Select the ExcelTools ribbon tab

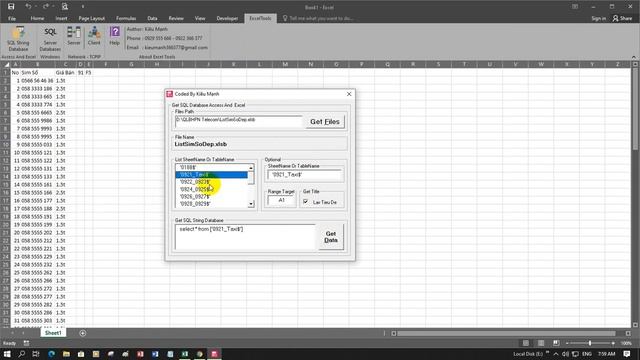(260, 18)
